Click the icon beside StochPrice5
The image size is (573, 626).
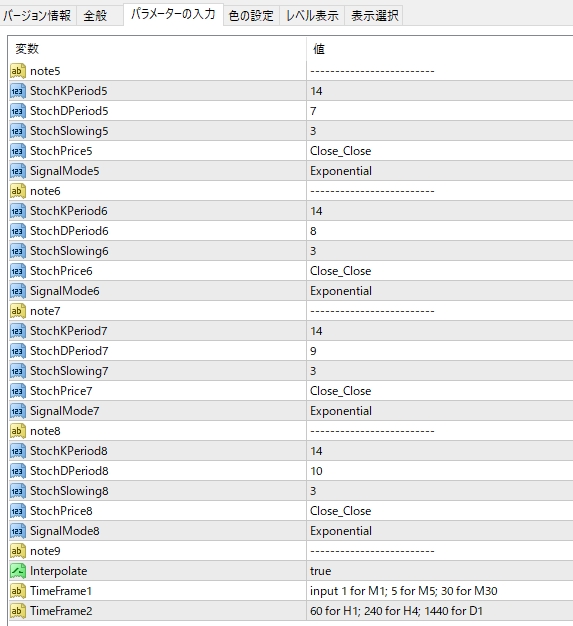[18, 151]
